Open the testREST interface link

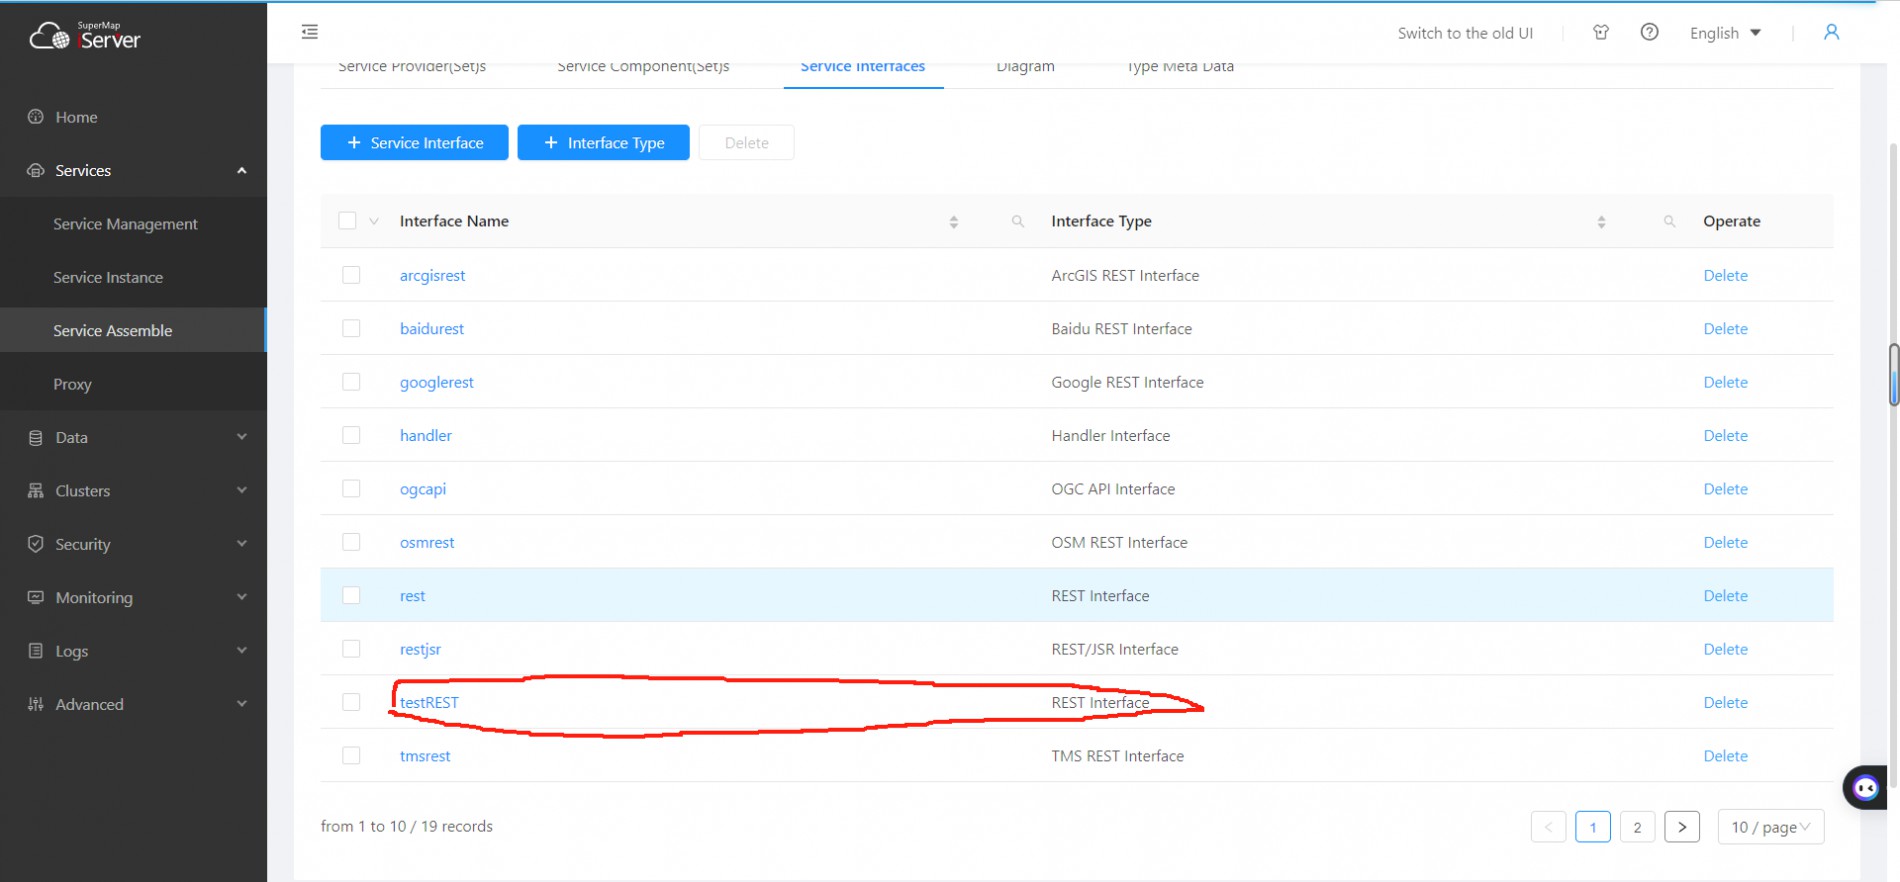429,702
